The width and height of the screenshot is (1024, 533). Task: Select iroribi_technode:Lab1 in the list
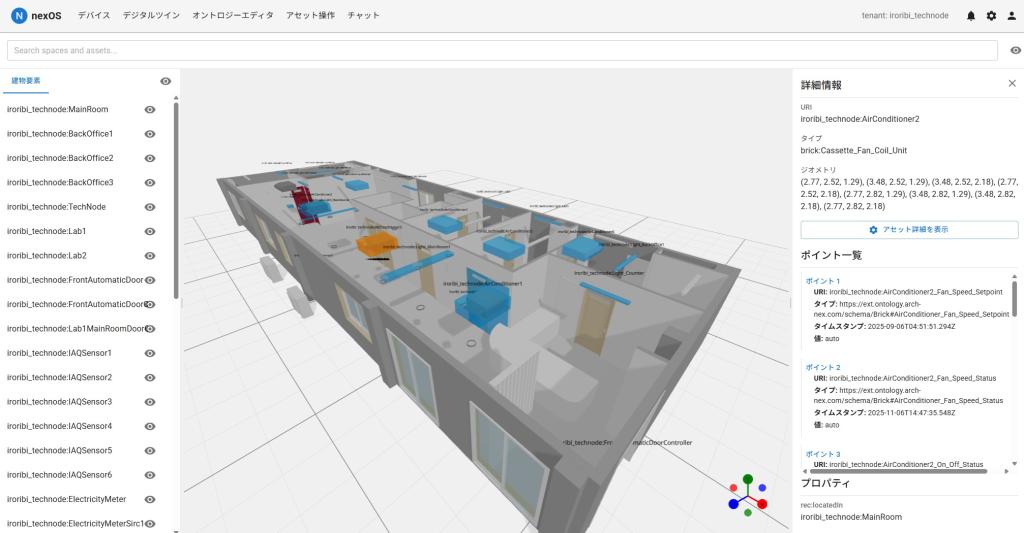(46, 231)
